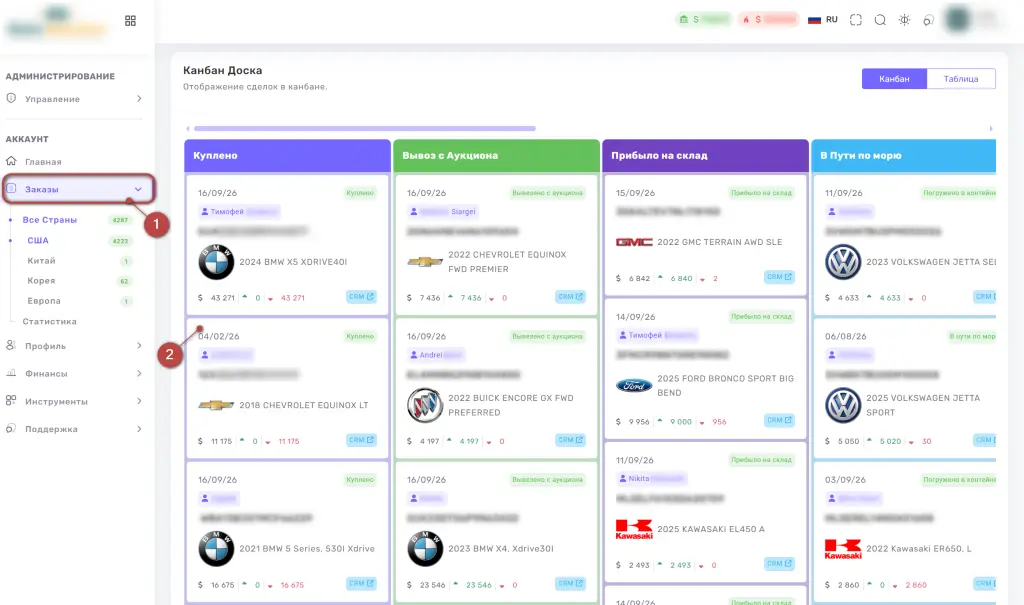This screenshot has height=605, width=1024.
Task: Click the left arrow of kanban scrollbar
Action: click(x=188, y=129)
